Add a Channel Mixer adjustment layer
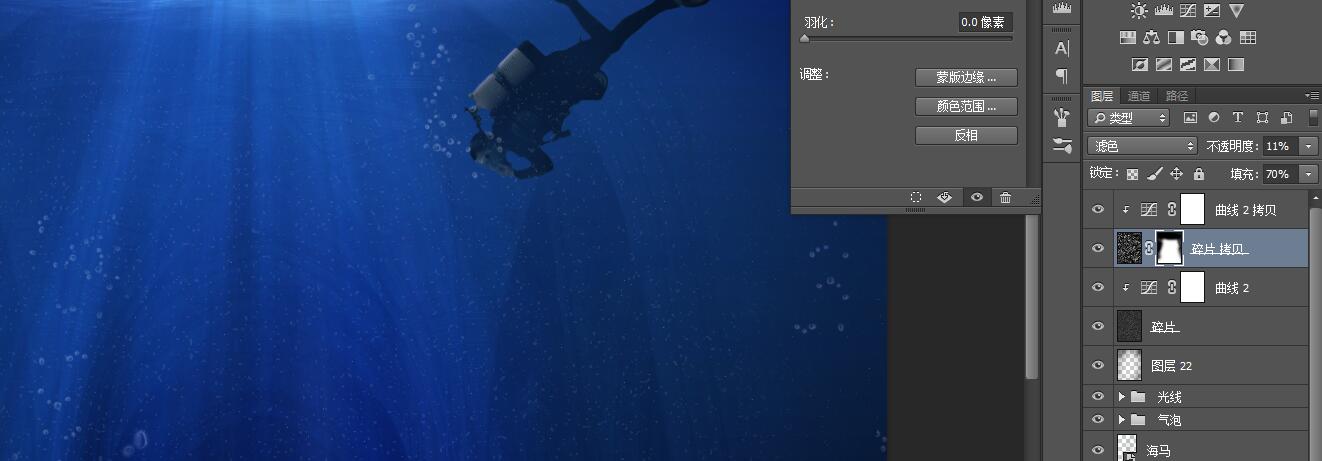Viewport: 1322px width, 461px height. [x=1223, y=38]
